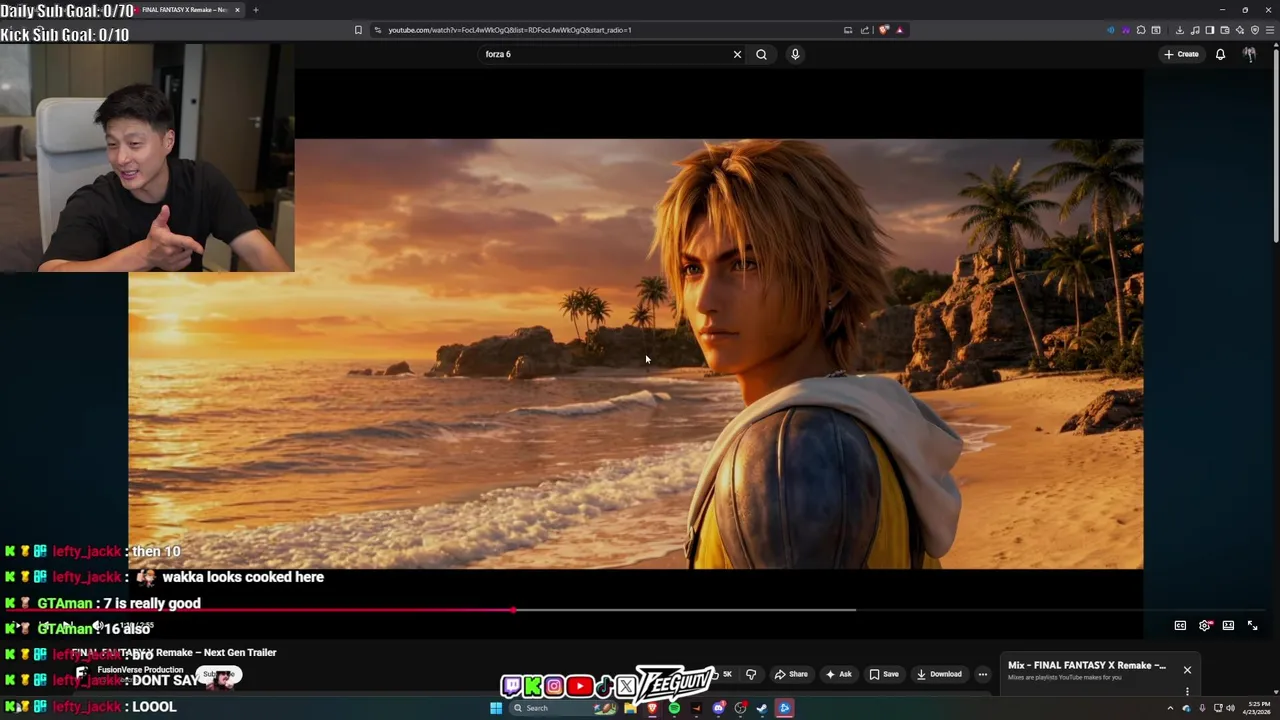Click the YouTube search magnifier button
1280x720 pixels.
click(761, 54)
